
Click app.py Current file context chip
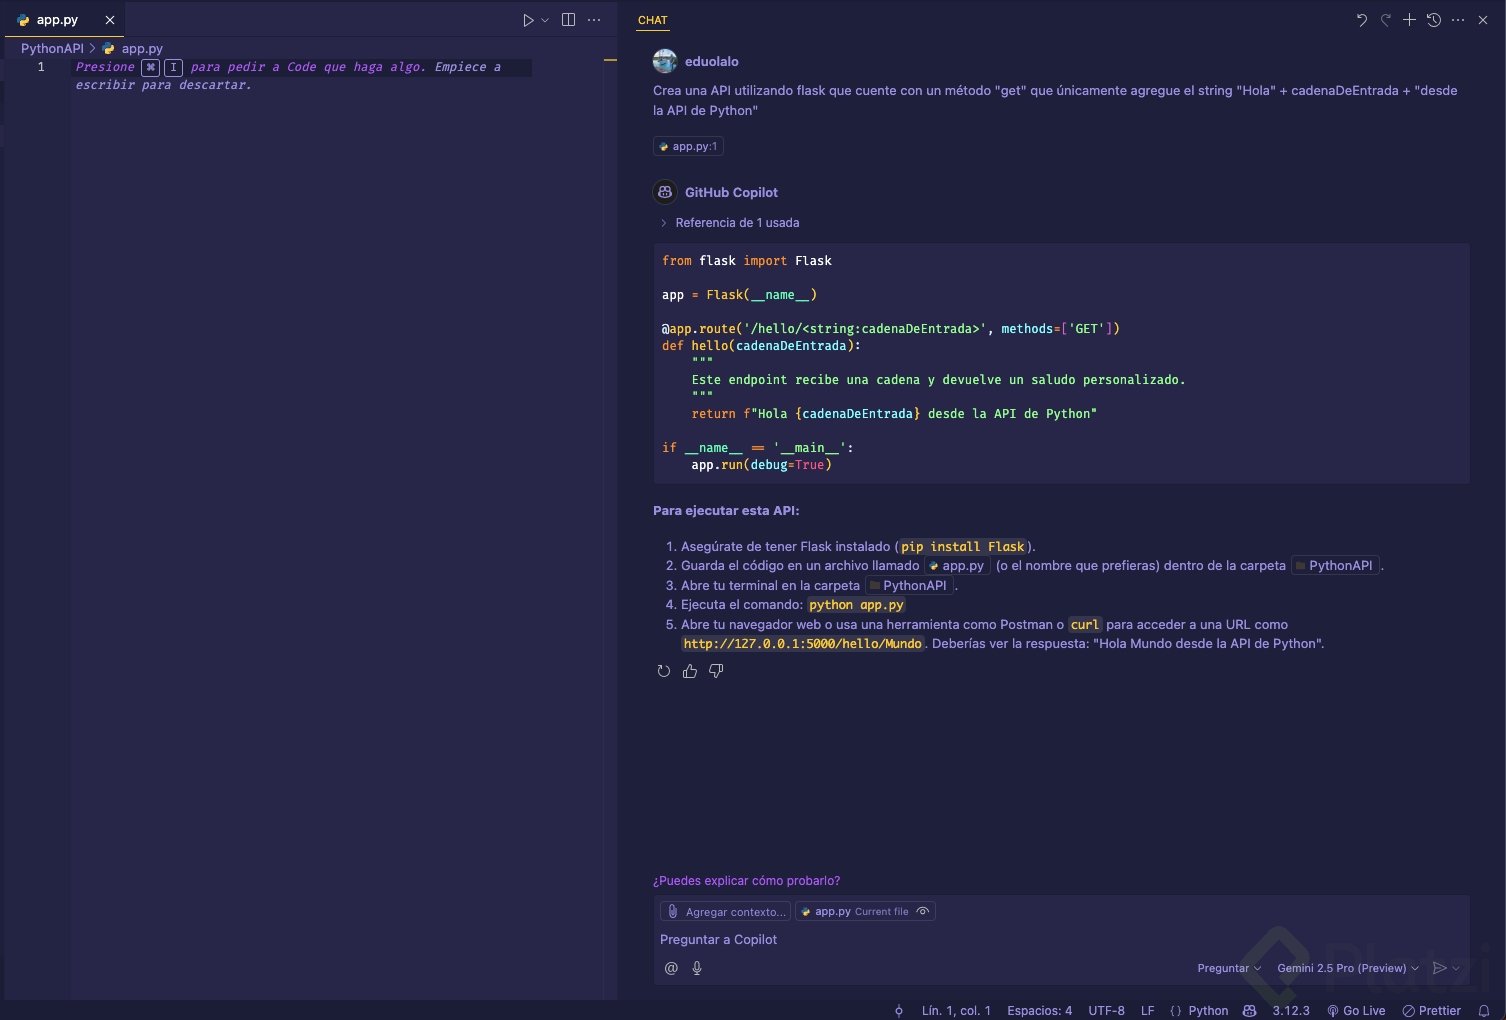coord(865,912)
